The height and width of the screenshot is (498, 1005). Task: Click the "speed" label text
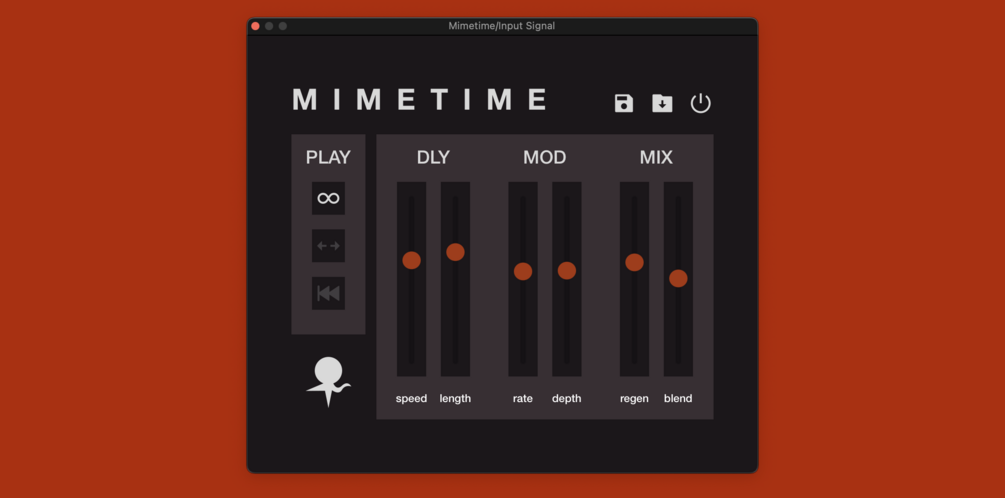pos(411,399)
